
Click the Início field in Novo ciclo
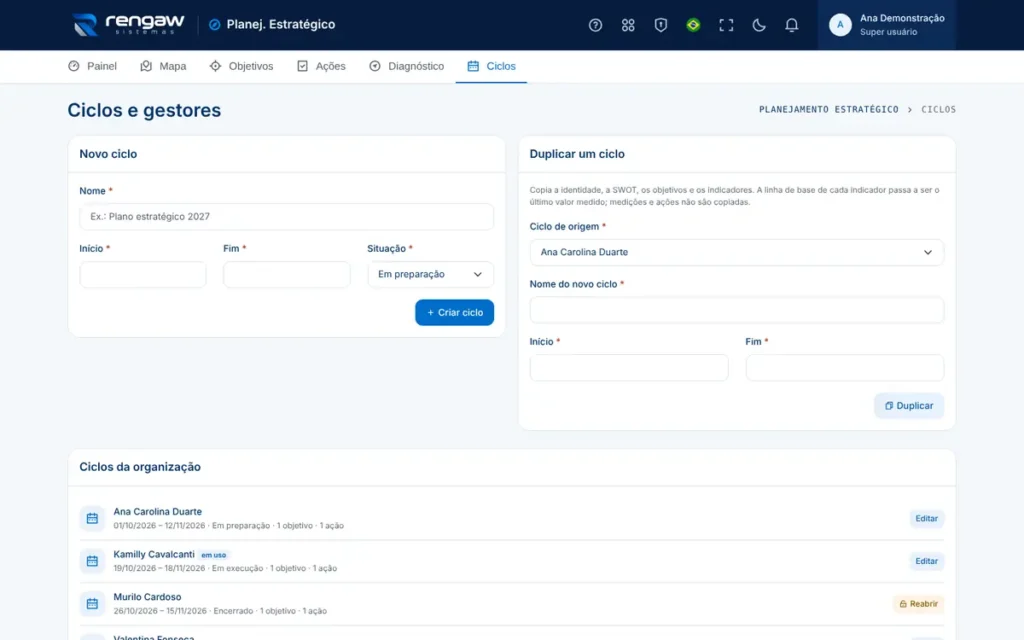[142, 274]
